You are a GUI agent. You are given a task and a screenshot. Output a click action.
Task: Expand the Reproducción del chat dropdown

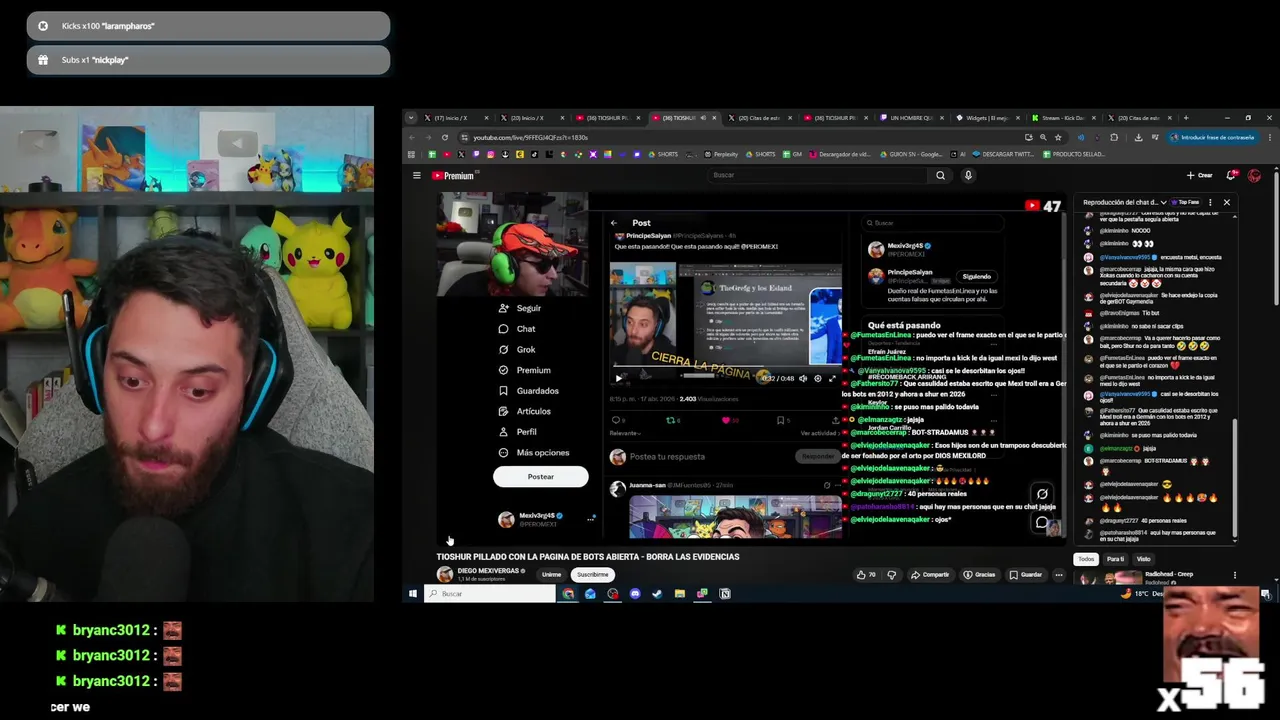pyautogui.click(x=1124, y=202)
